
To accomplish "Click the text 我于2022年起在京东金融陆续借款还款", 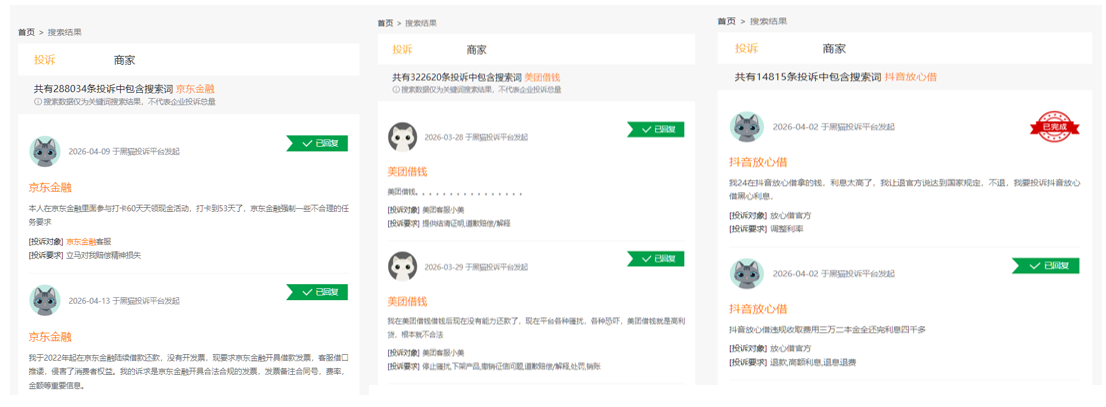I will click(x=95, y=358).
